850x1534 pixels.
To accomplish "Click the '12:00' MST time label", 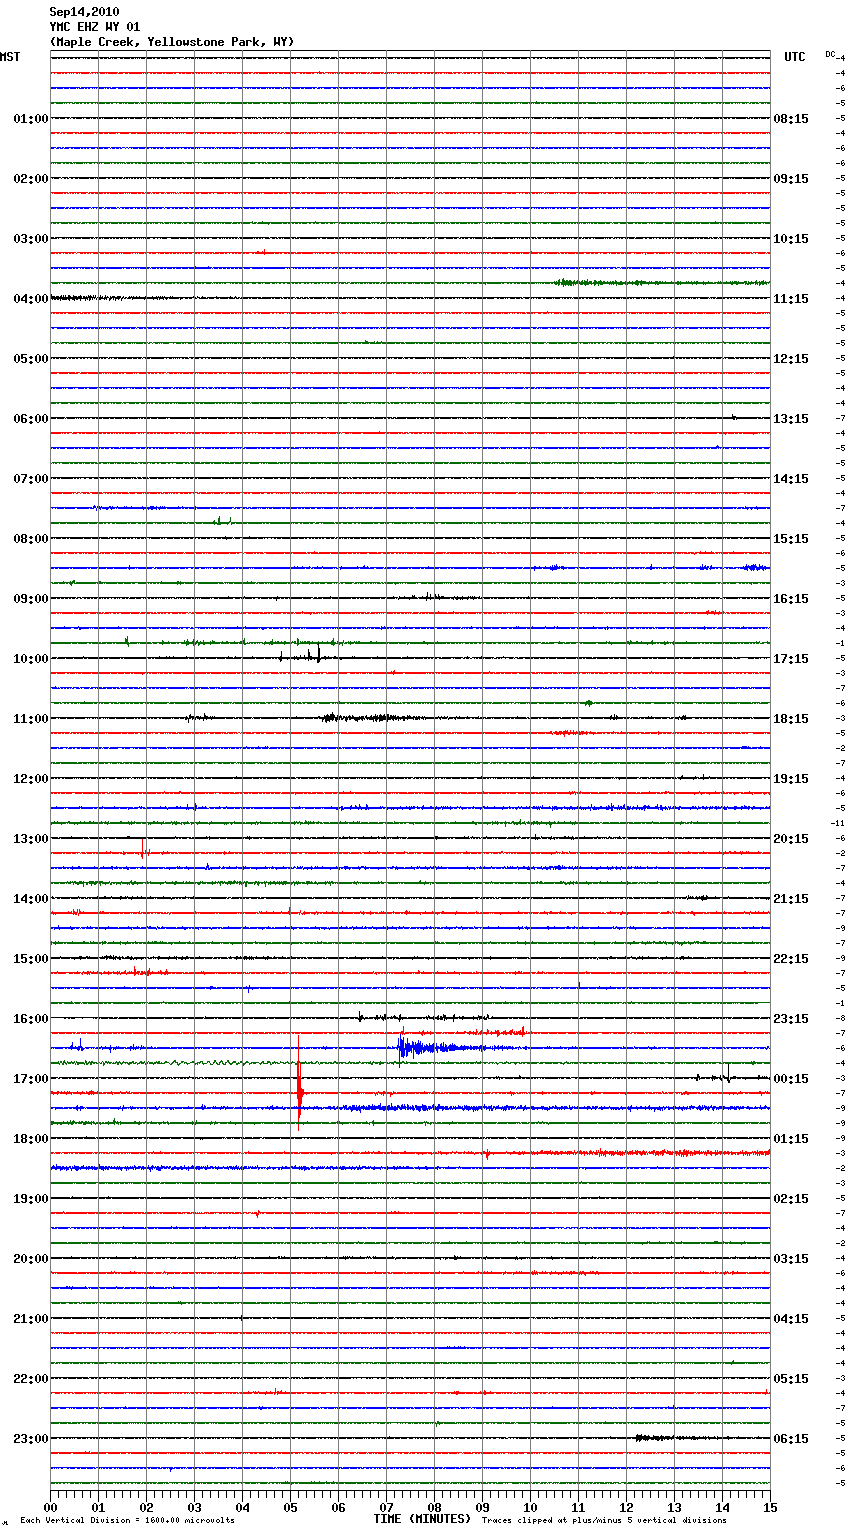I will tap(30, 779).
